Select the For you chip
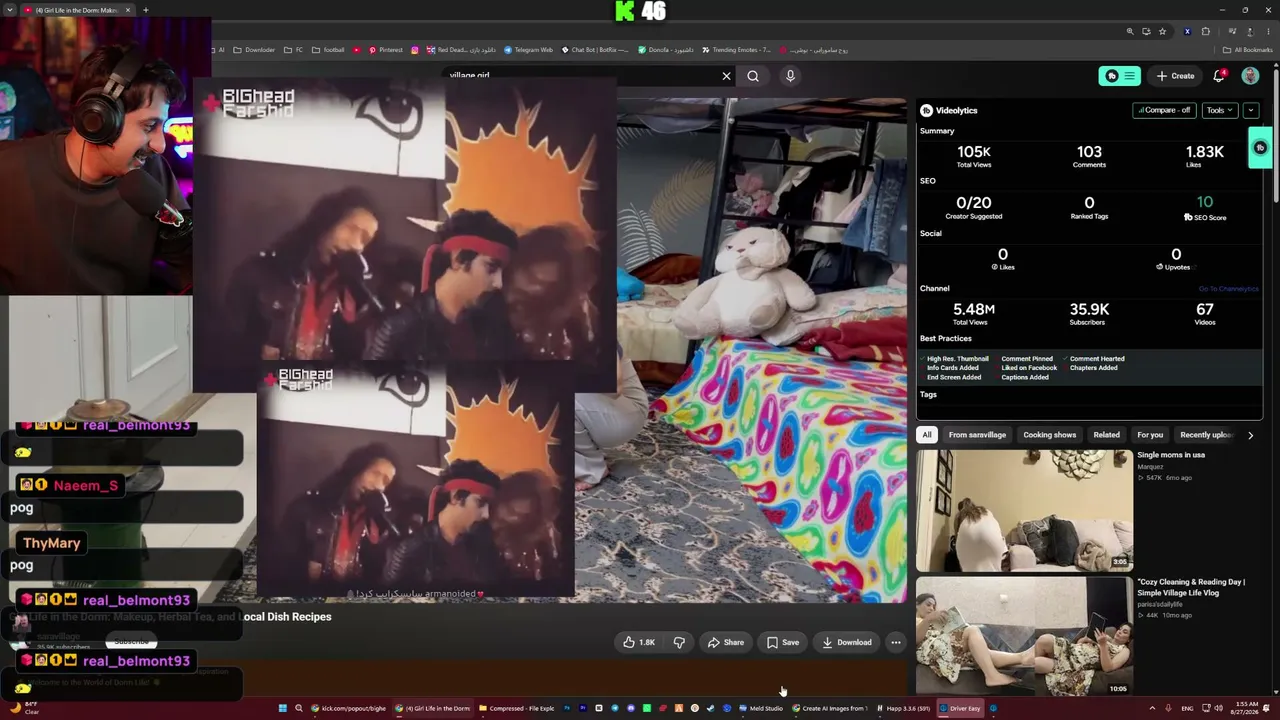Image resolution: width=1280 pixels, height=720 pixels. [x=1150, y=435]
